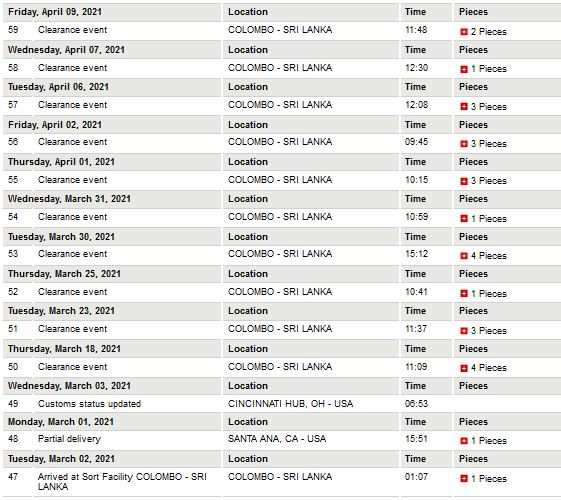This screenshot has width=561, height=500.
Task: Click Monday, March 01, 2021 date header
Action: click(x=61, y=422)
